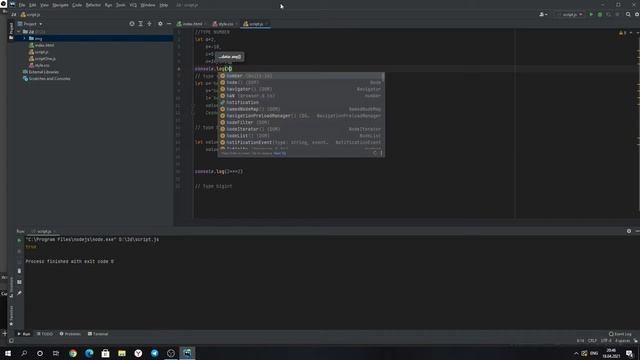Select style.css in project tree
Viewport: 640px width, 360px height.
coord(39,65)
